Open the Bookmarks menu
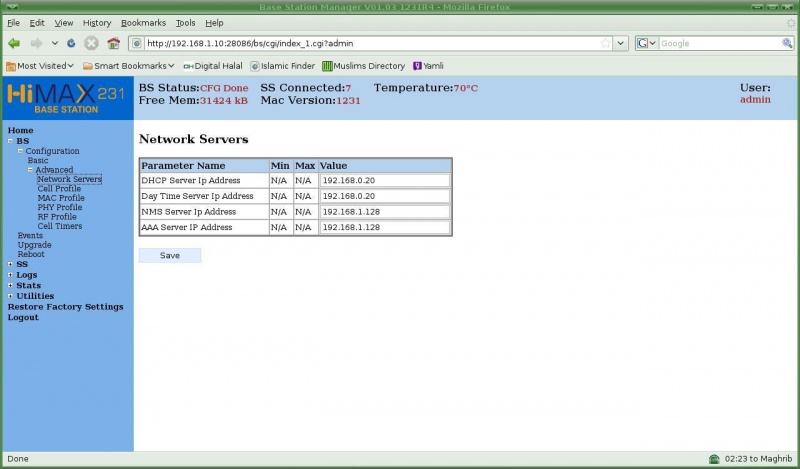This screenshot has height=469, width=800. pos(145,22)
